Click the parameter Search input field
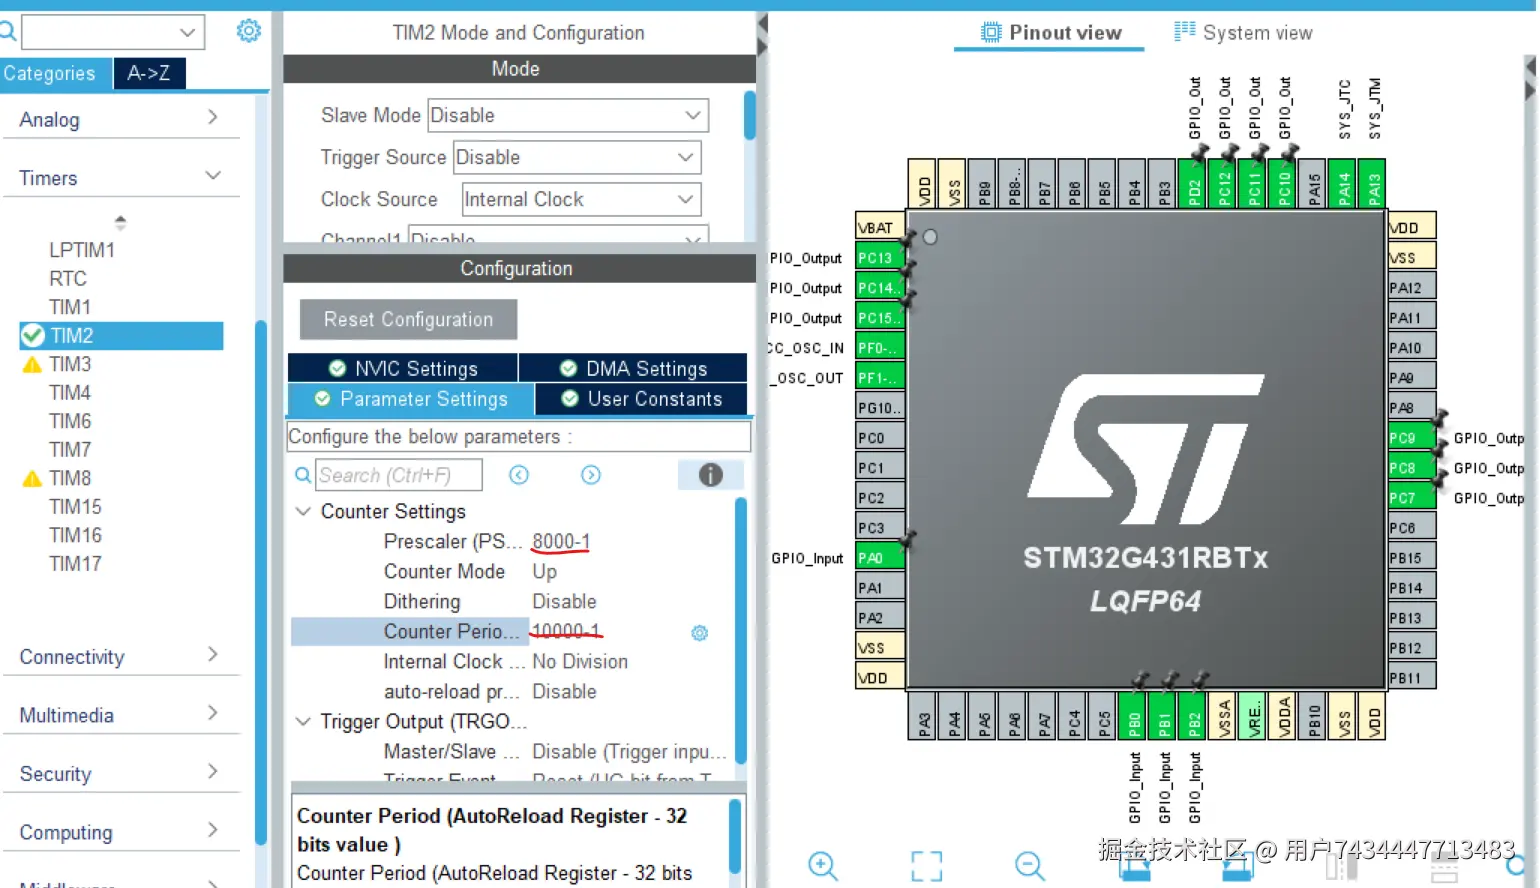Screen dimensions: 1540x888 coord(399,475)
